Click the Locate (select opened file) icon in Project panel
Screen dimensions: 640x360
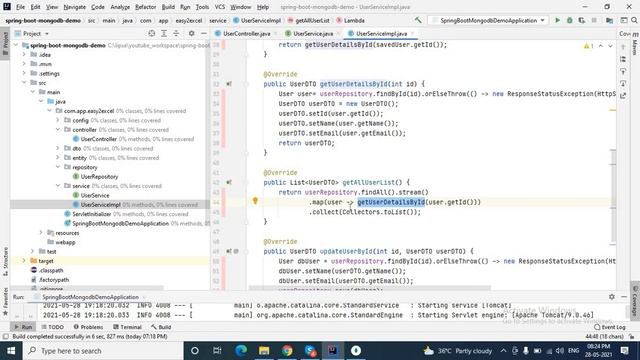tap(151, 33)
